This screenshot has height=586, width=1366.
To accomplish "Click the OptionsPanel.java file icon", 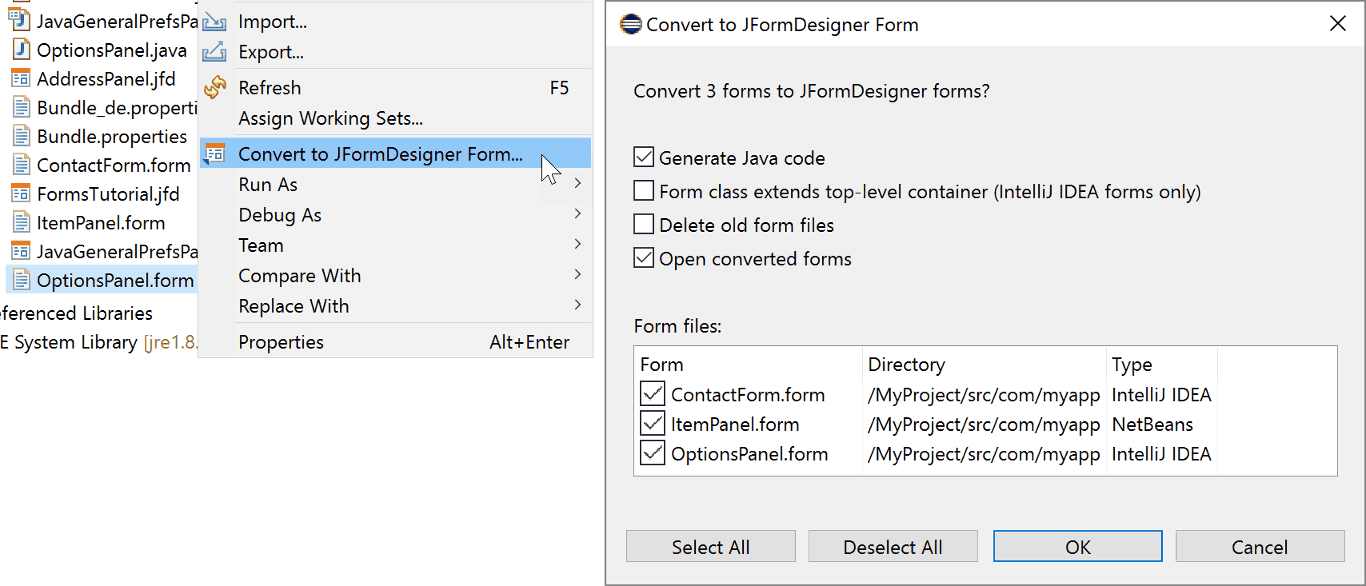I will [x=21, y=49].
